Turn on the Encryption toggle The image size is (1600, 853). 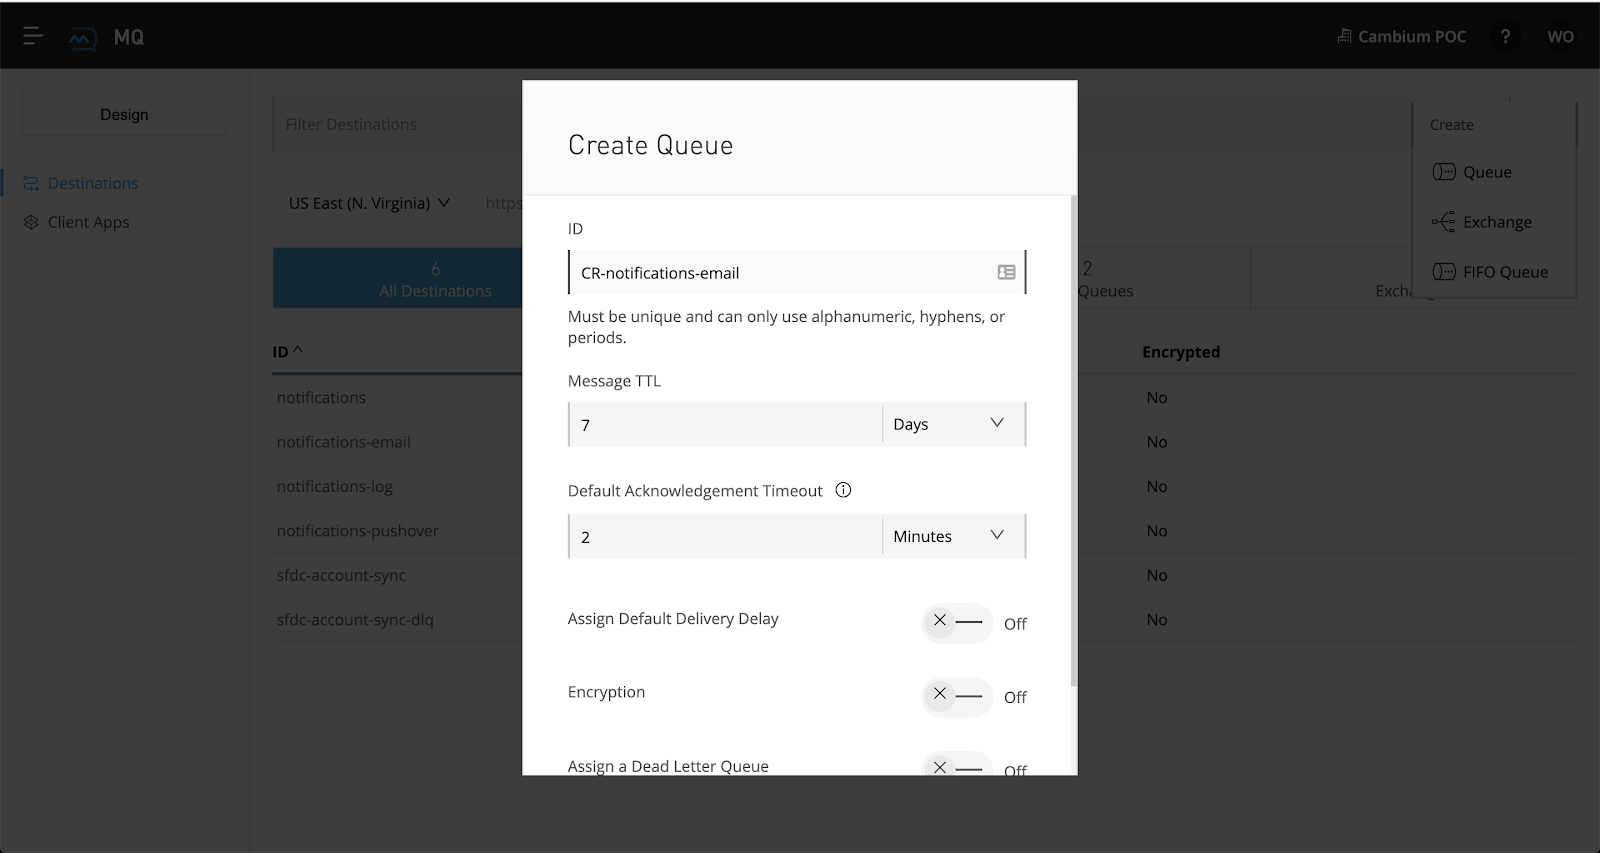tap(956, 695)
